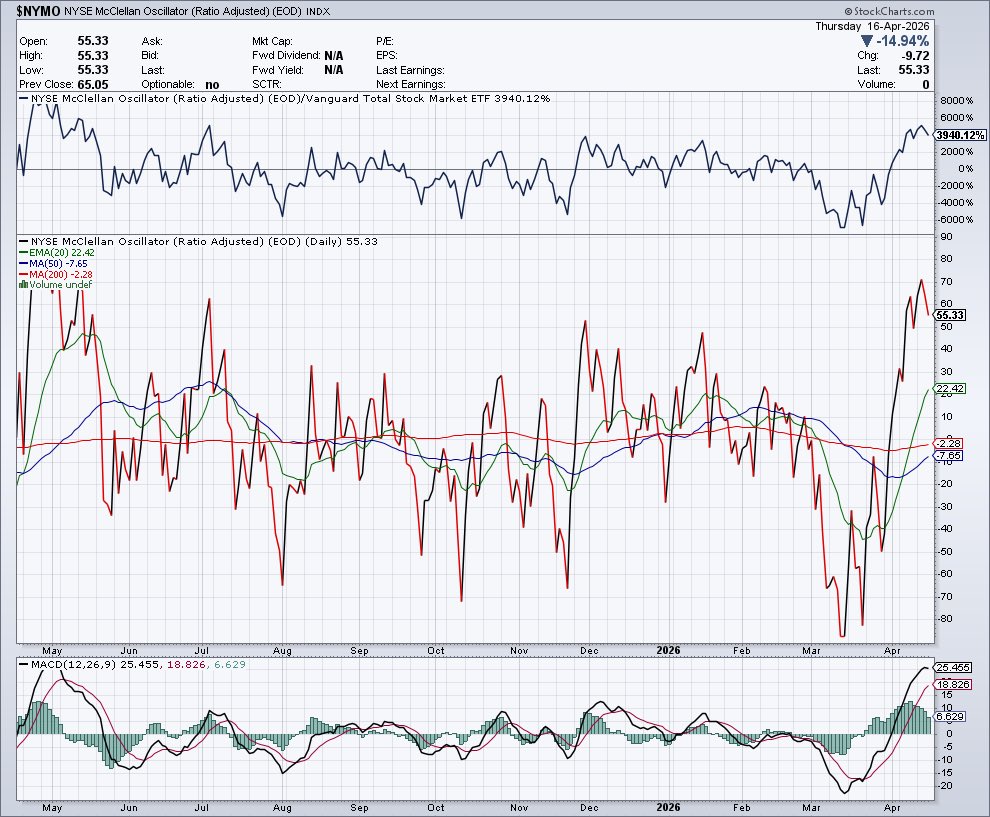Click the Dec label on main chart axis
Viewport: 990px width, 817px height.
click(x=588, y=650)
